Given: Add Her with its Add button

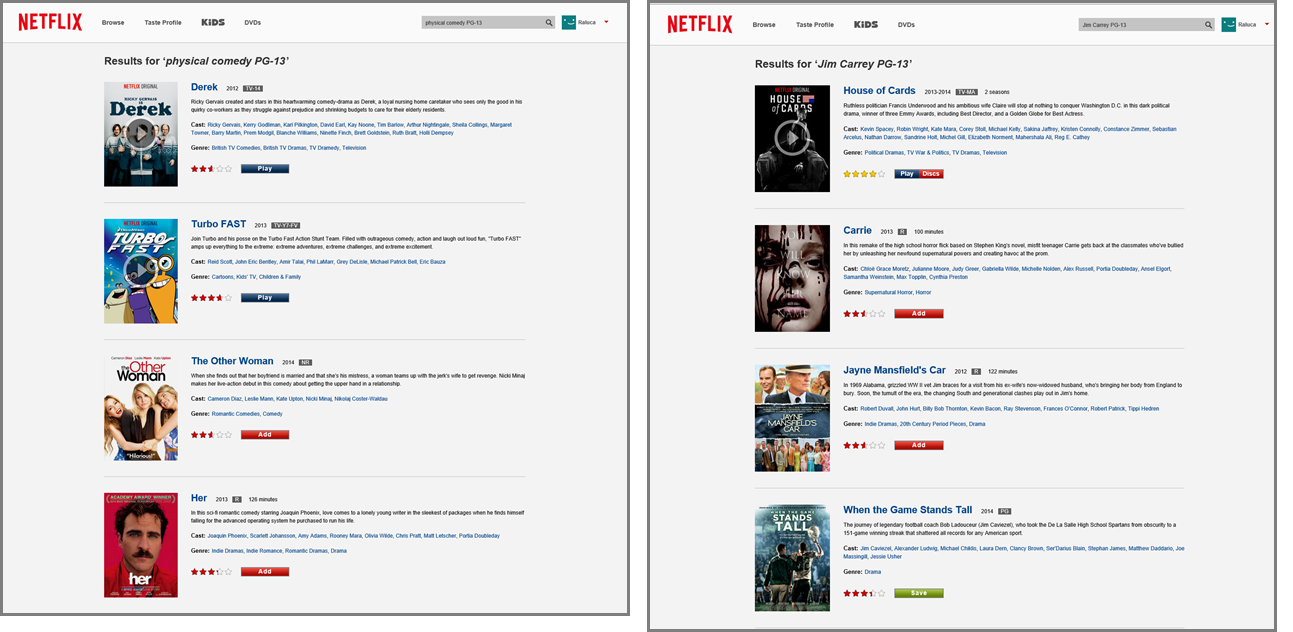Looking at the screenshot, I should coord(265,572).
